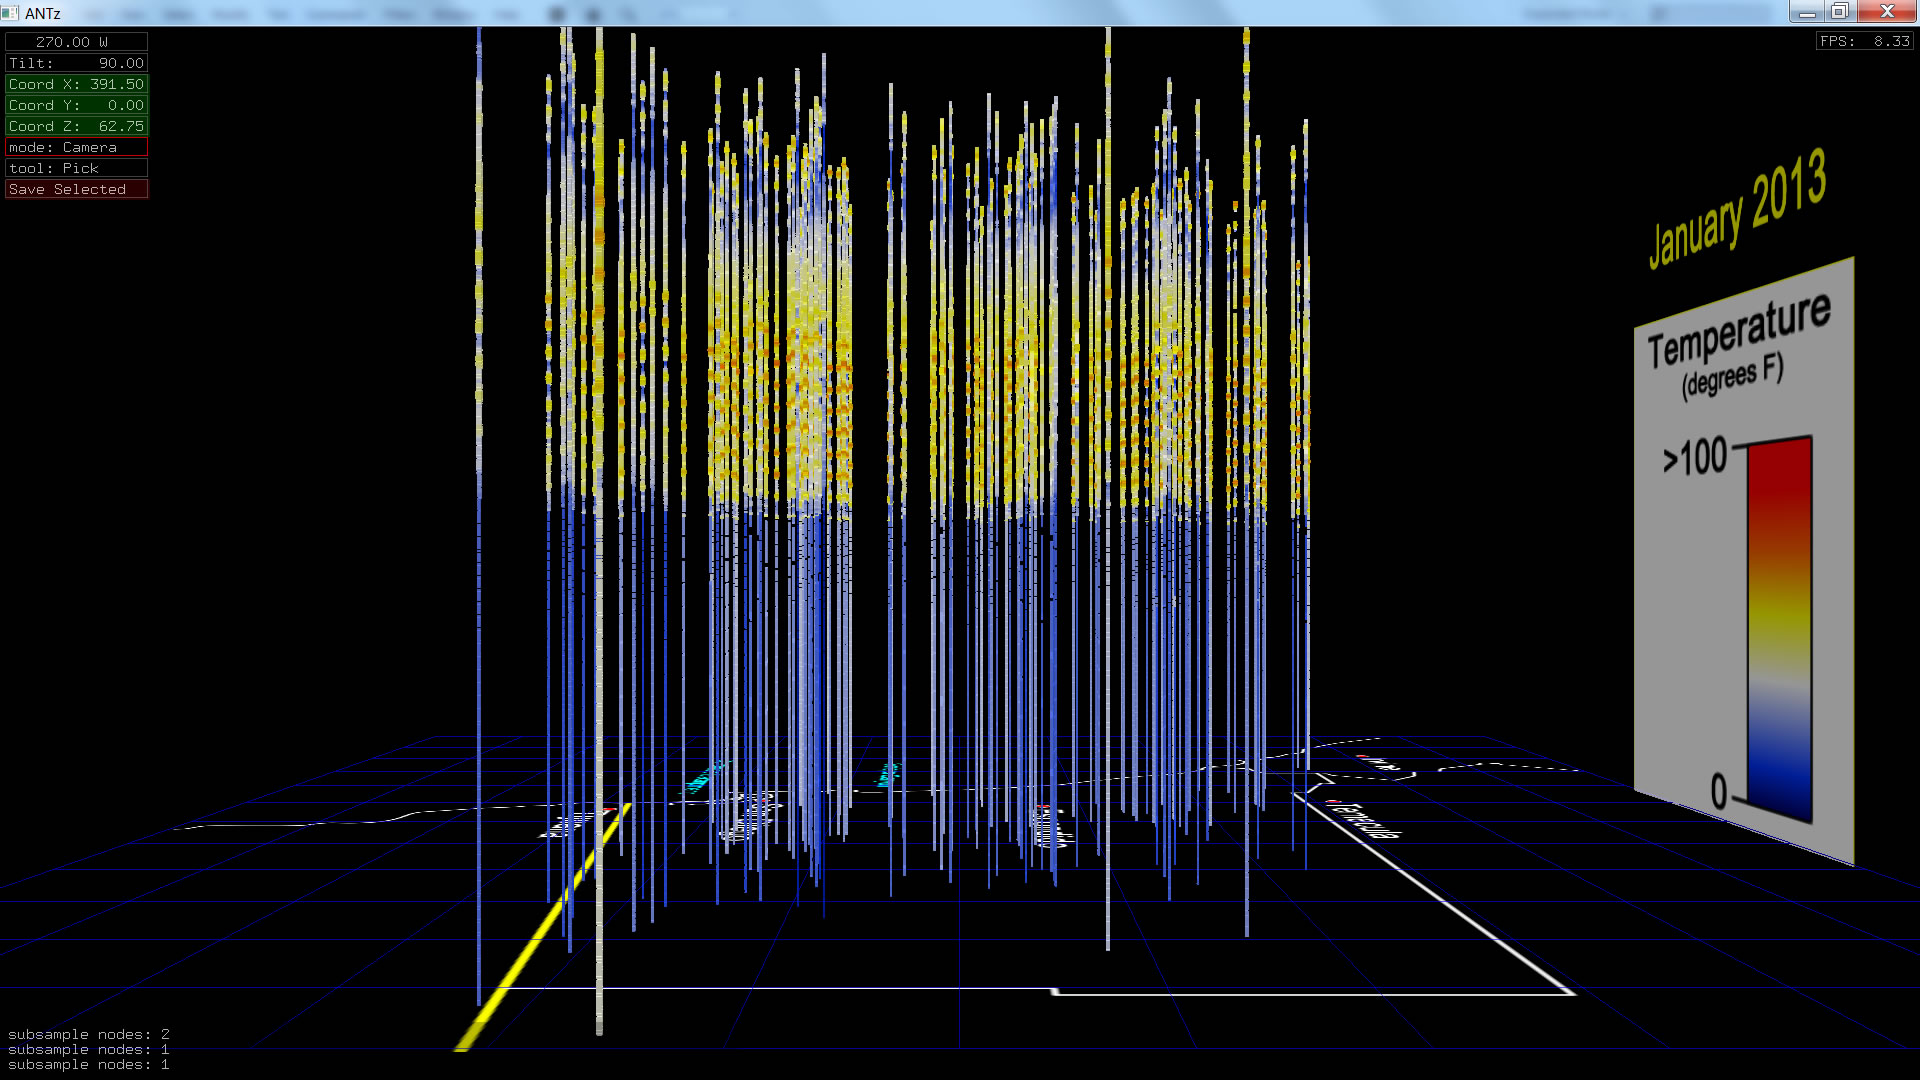
Task: Click the ANTz application icon in title bar
Action: pyautogui.click(x=10, y=13)
